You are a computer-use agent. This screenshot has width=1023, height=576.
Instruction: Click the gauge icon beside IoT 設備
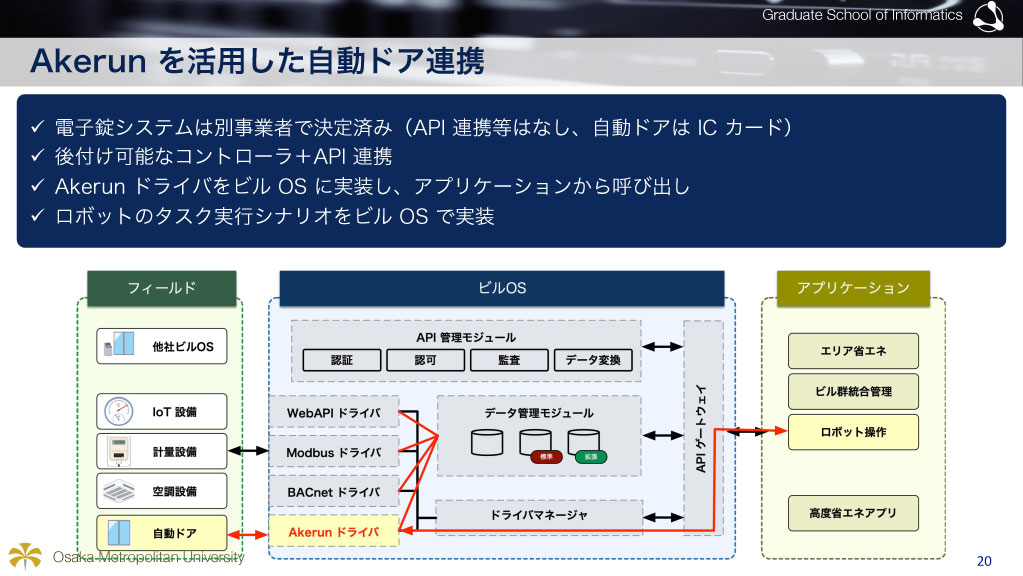click(119, 412)
